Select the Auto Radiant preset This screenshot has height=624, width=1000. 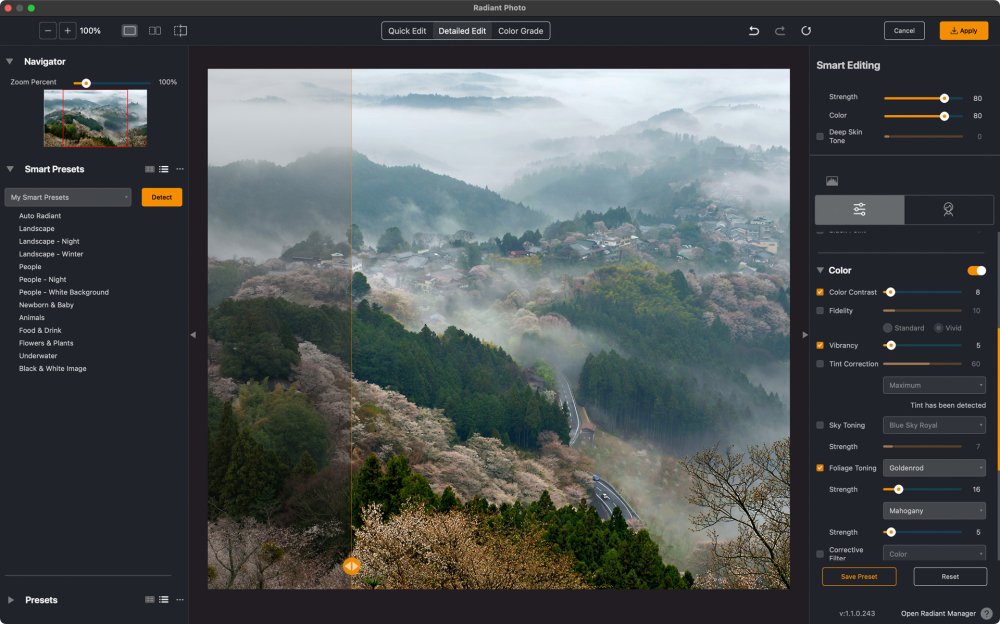(40, 216)
